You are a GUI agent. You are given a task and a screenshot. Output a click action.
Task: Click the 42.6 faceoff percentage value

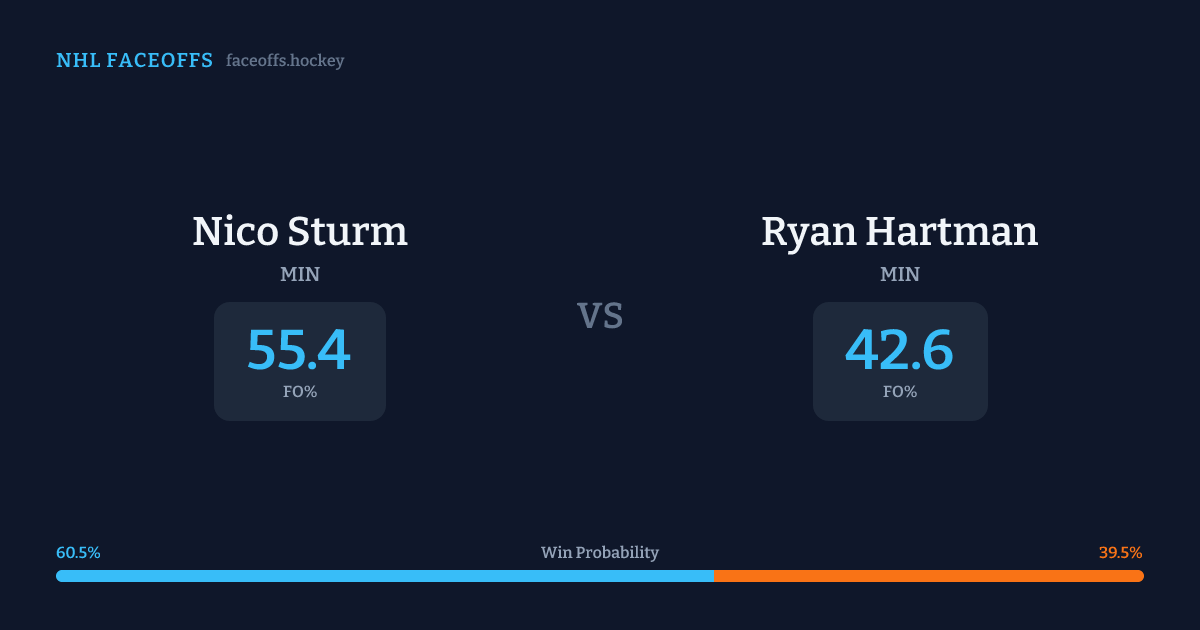point(899,349)
